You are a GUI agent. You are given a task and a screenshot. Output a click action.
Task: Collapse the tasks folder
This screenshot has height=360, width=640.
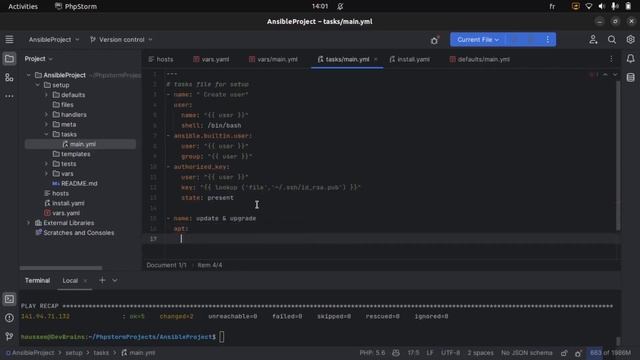[46, 134]
